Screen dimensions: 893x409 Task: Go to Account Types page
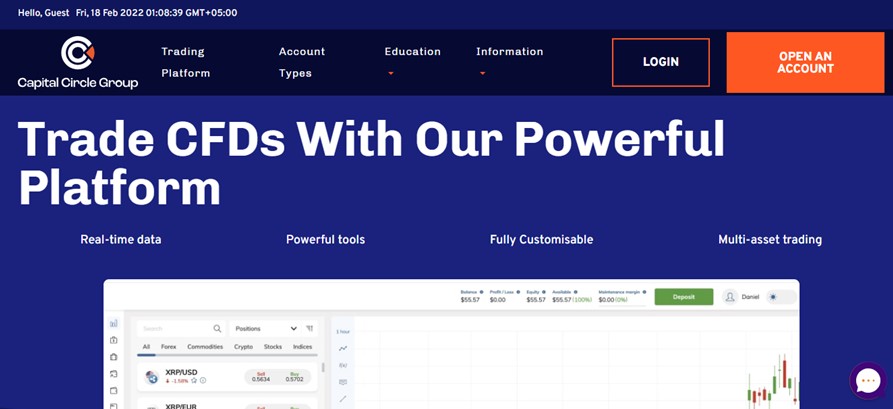click(302, 62)
